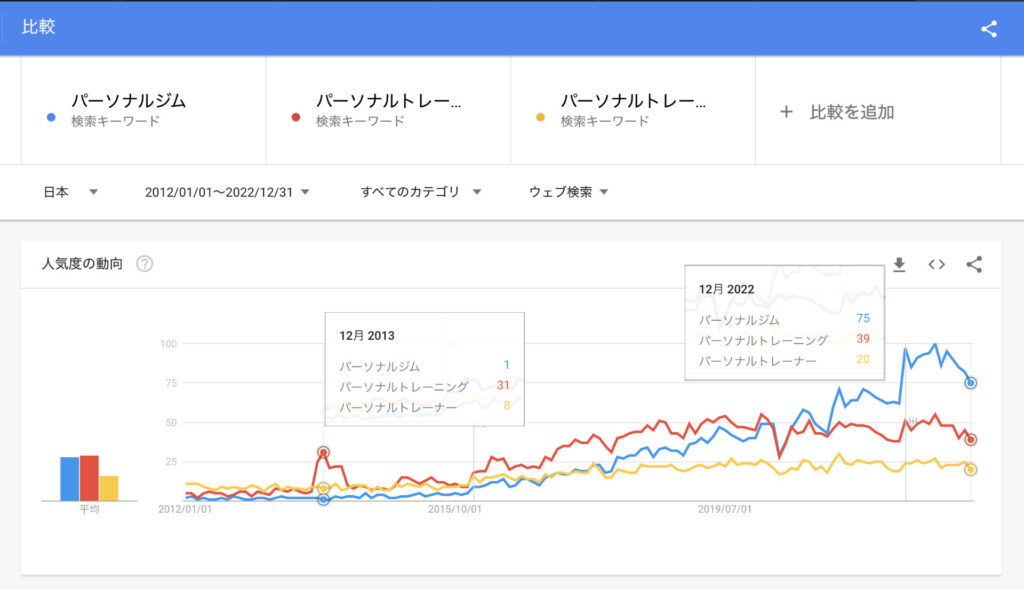Click the plus icon to add comparison

coord(786,112)
